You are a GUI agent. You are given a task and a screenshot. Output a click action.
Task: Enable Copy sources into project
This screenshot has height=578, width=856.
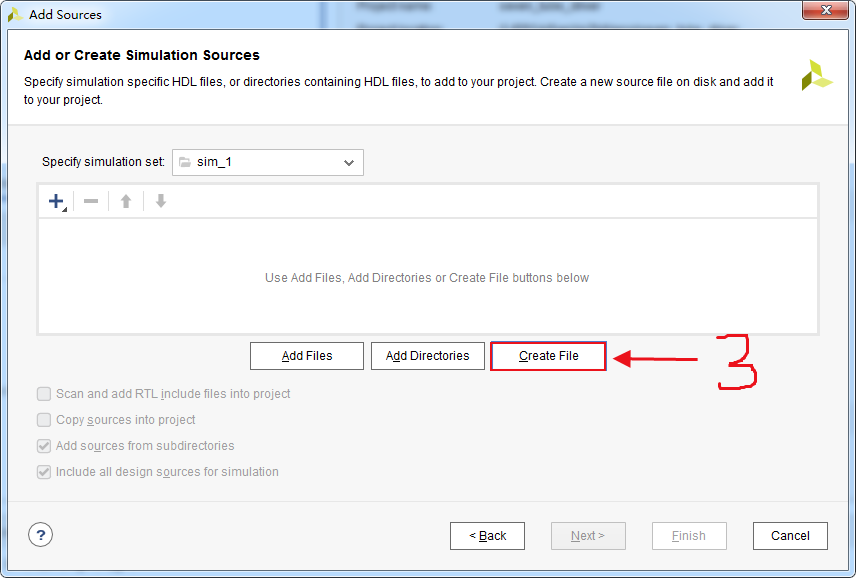(44, 420)
